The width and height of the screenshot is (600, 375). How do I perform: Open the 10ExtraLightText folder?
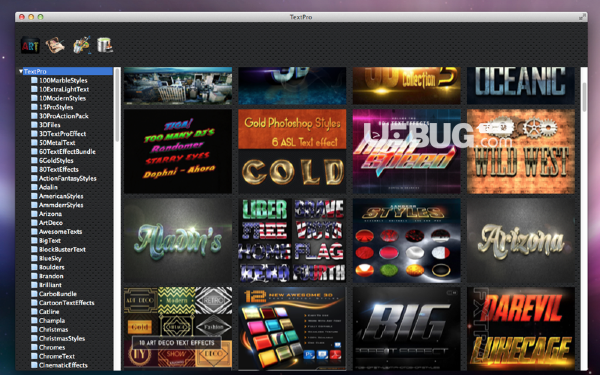tap(64, 89)
